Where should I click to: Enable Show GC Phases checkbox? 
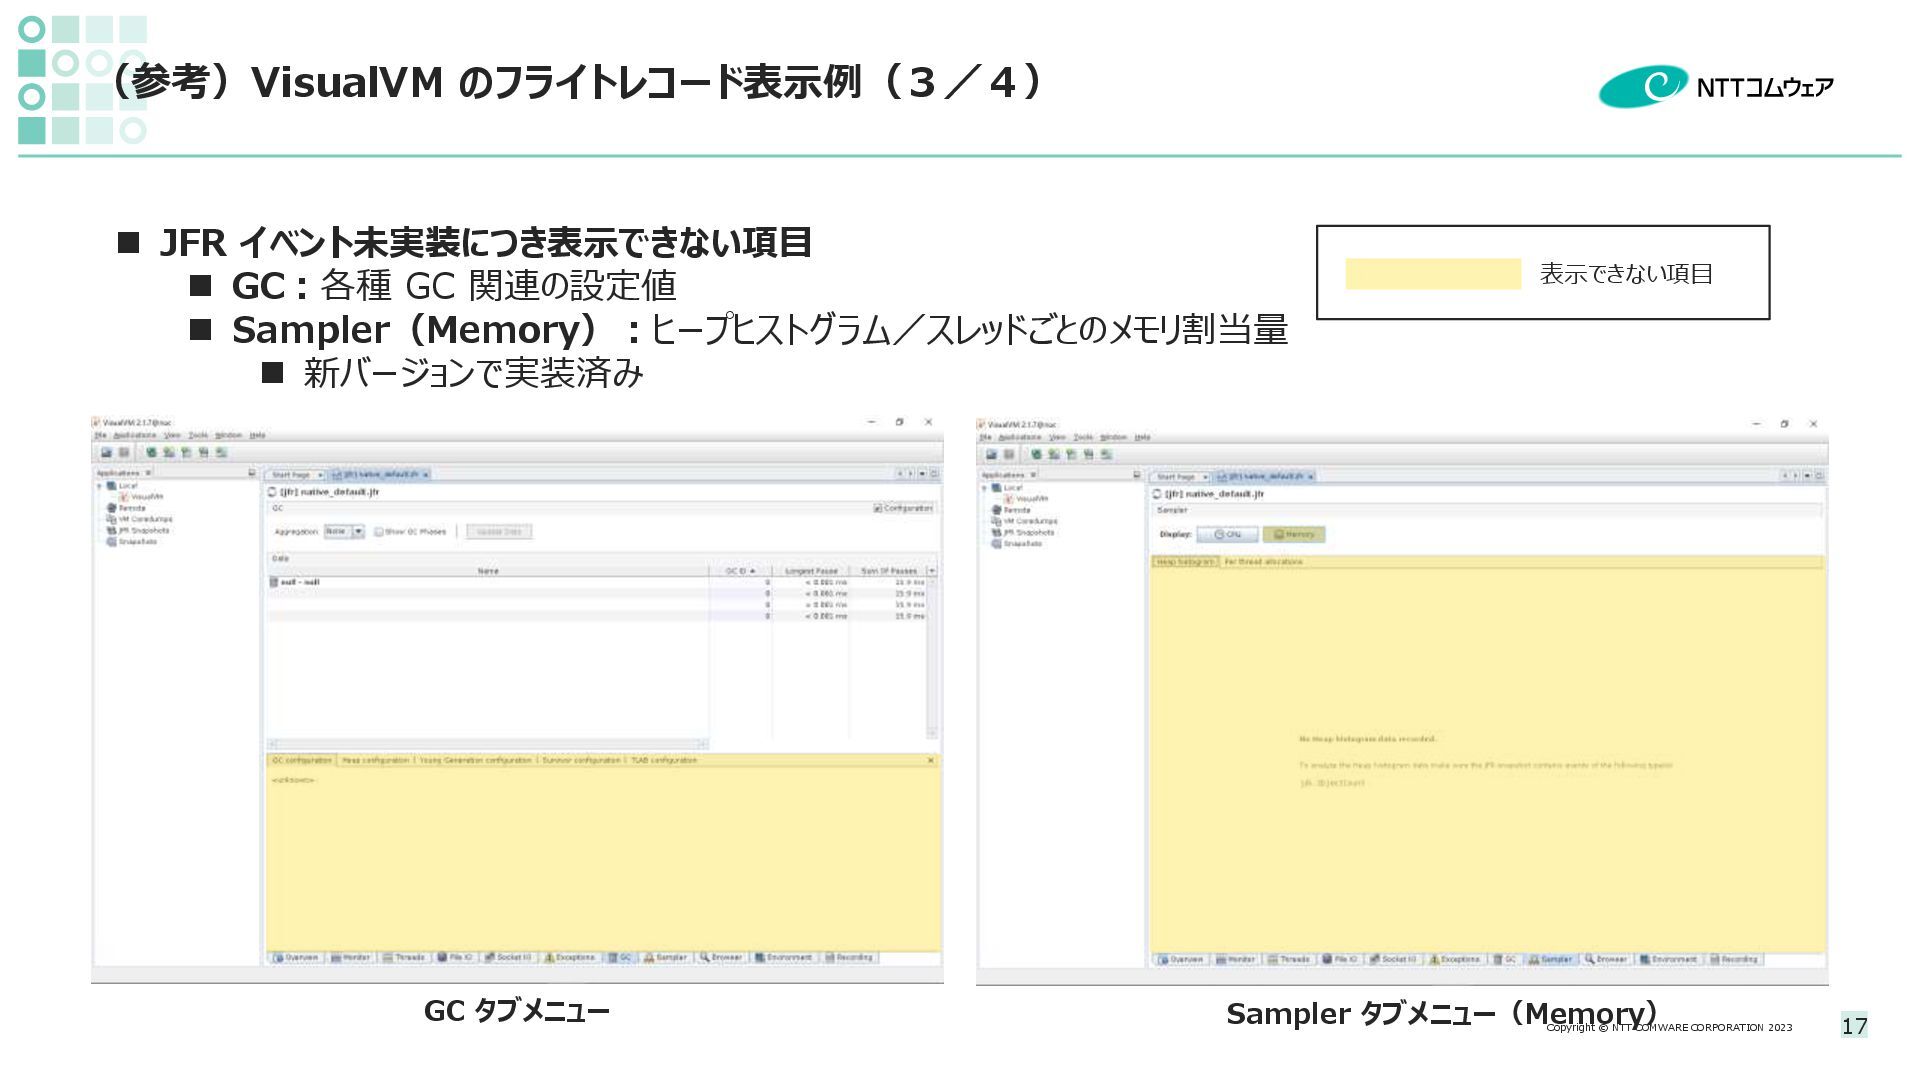[379, 532]
